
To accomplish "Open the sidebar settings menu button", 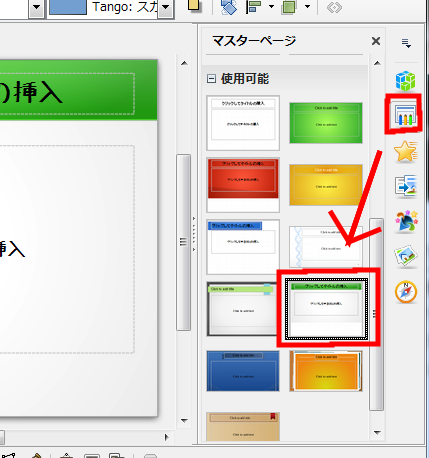I will [x=406, y=43].
